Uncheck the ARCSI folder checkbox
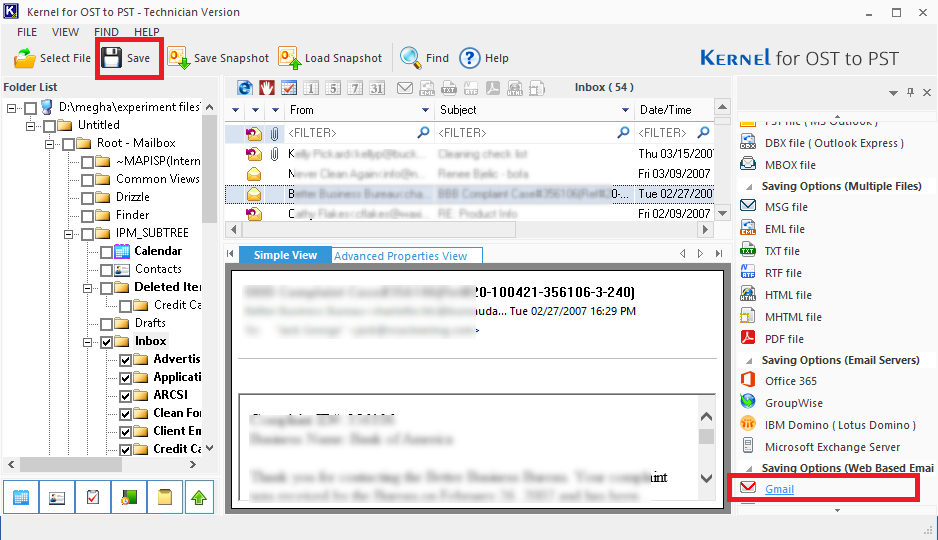938x540 pixels. [126, 396]
